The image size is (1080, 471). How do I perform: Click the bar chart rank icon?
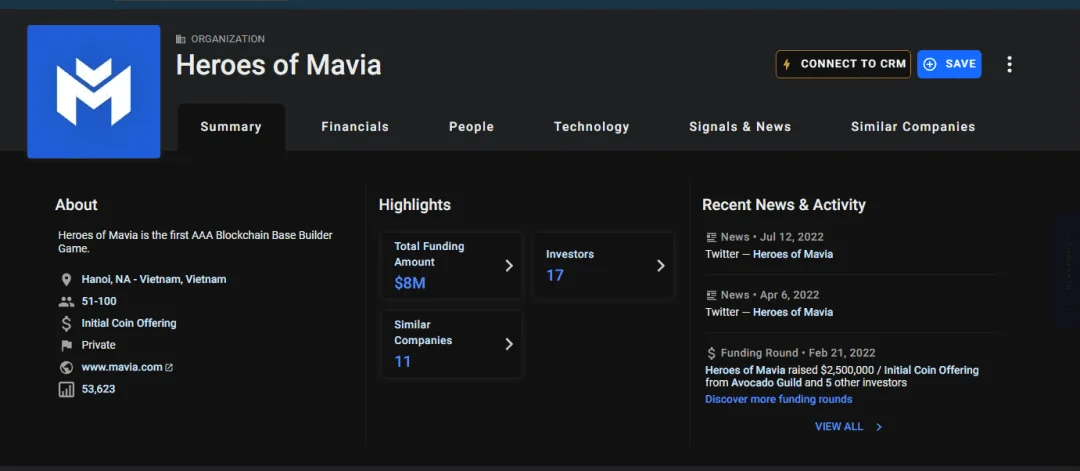pos(66,389)
